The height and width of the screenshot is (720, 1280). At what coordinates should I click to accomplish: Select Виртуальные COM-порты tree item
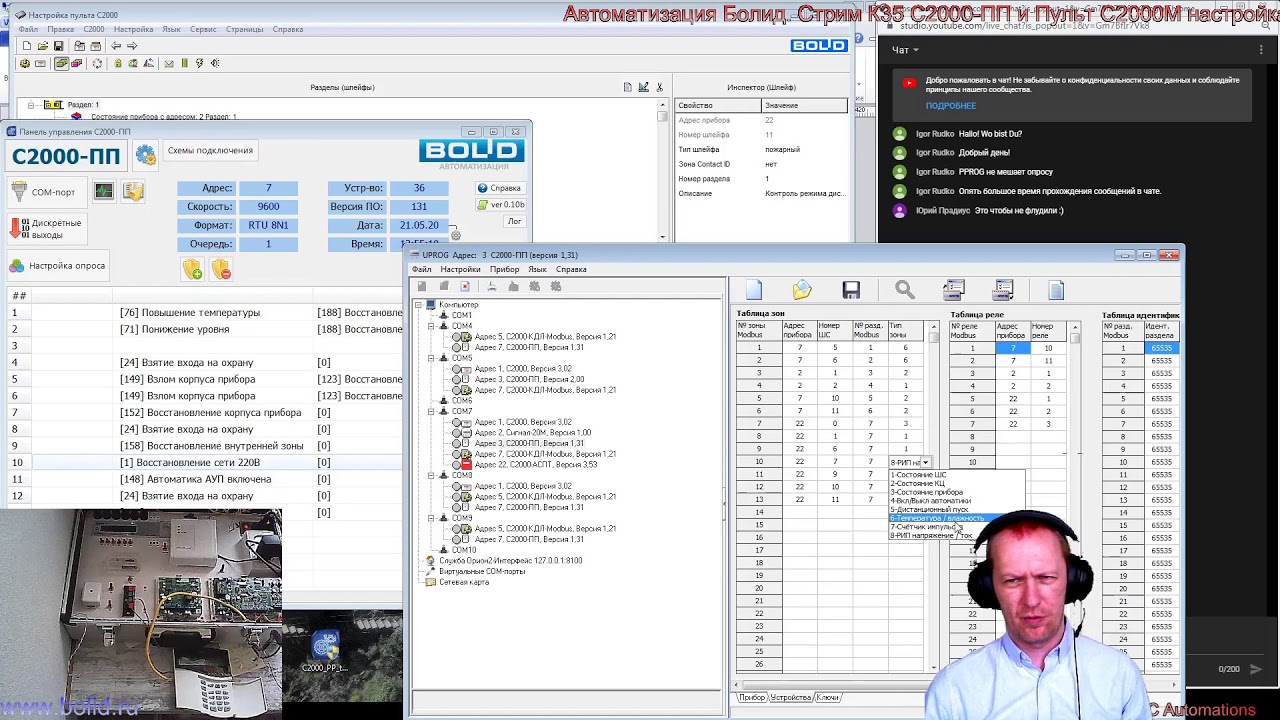pyautogui.click(x=482, y=571)
